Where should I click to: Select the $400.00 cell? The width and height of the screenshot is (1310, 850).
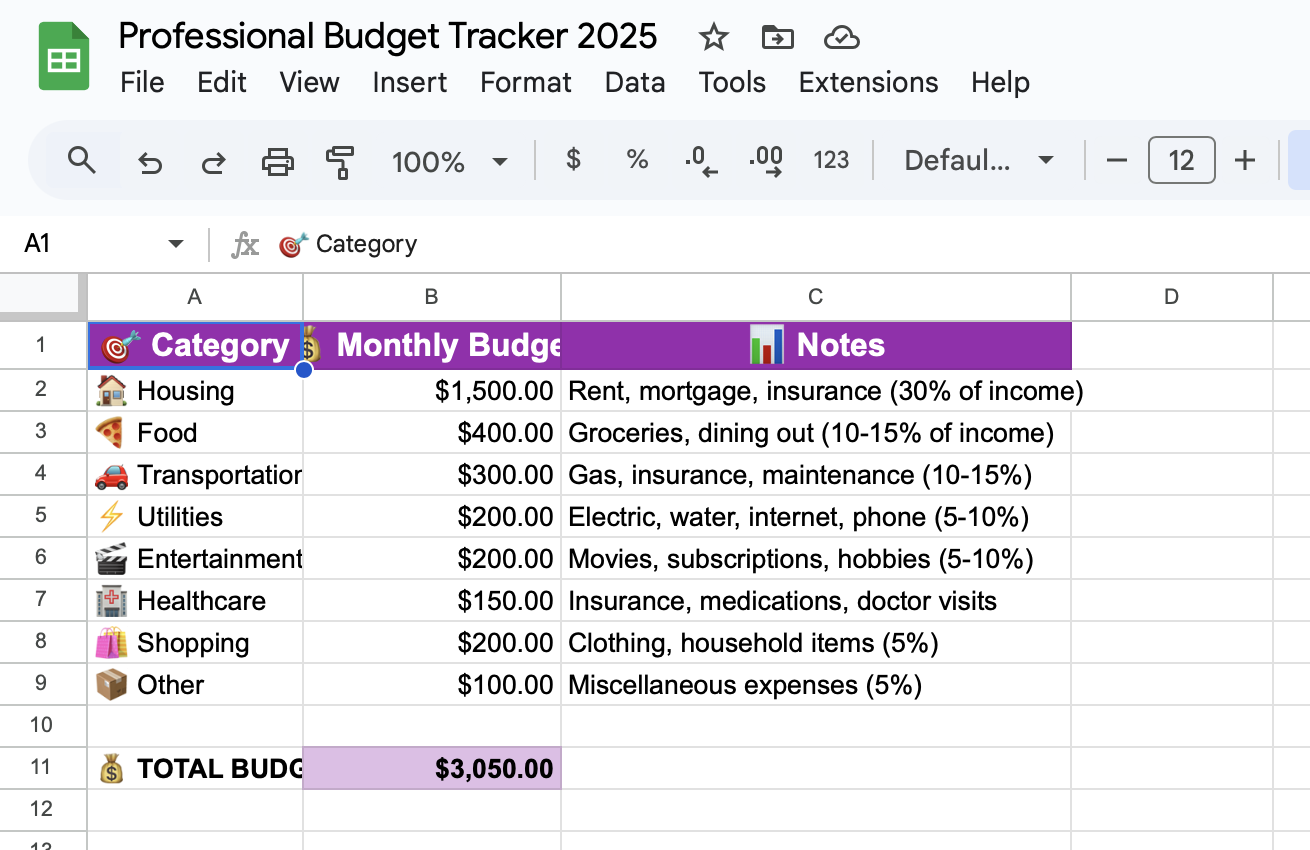(432, 432)
